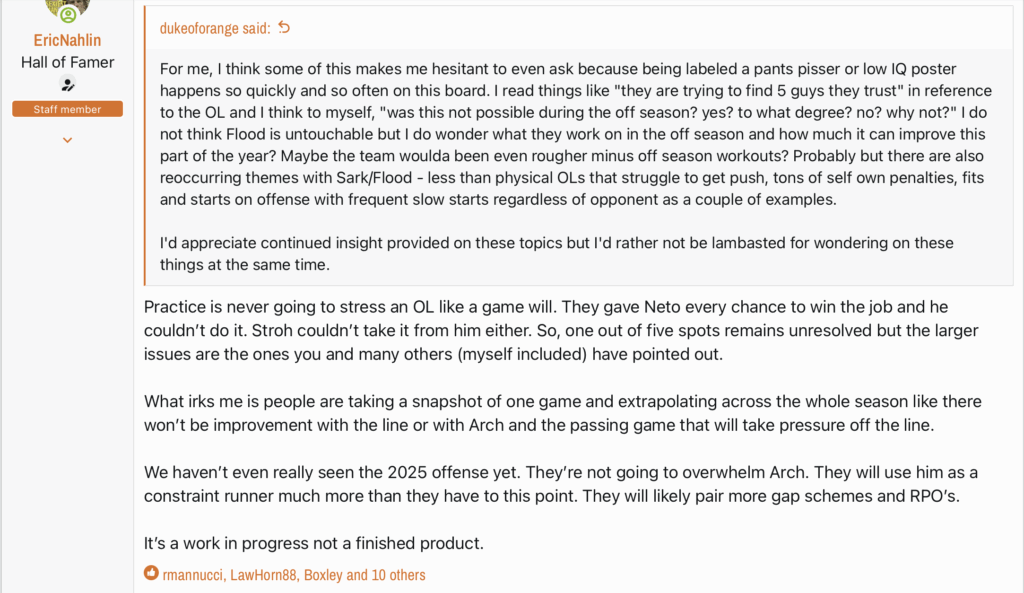Click the return arrow beside dukeoforange said
Image resolution: width=1024 pixels, height=593 pixels.
pyautogui.click(x=284, y=27)
